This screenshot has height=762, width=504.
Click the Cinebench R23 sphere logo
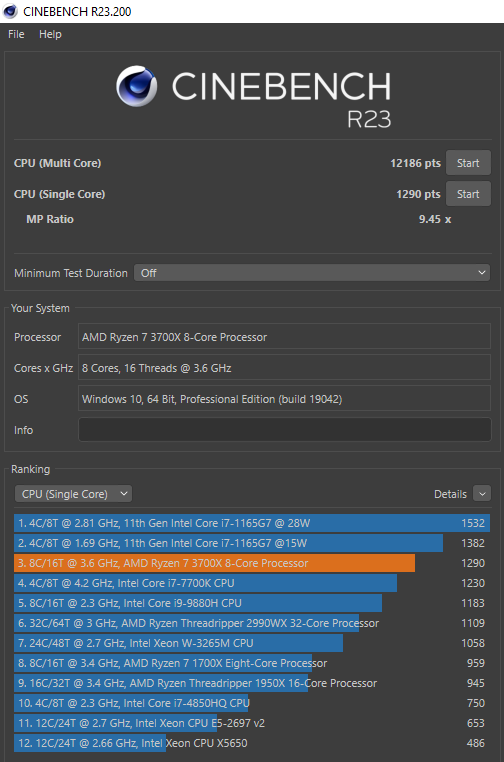[x=137, y=86]
